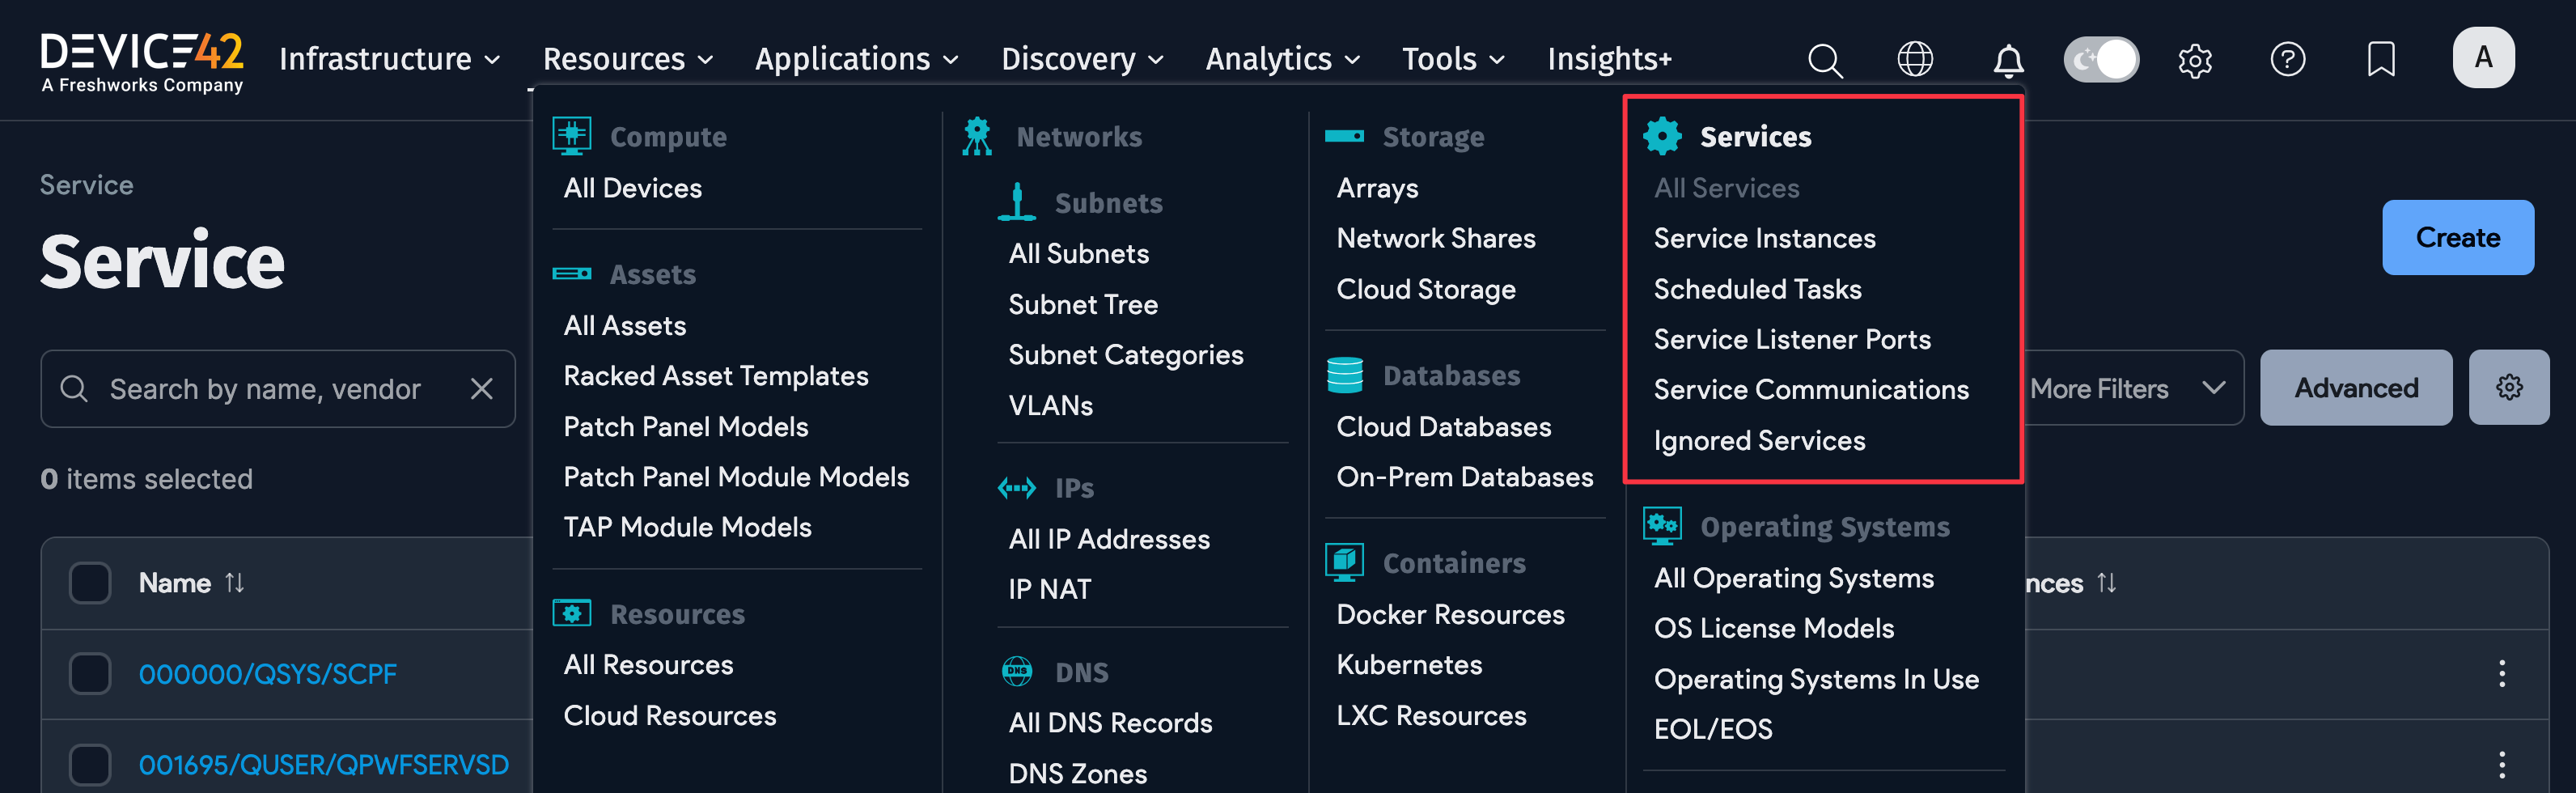This screenshot has height=793, width=2576.
Task: Open the global search magnifier icon
Action: click(x=1824, y=60)
